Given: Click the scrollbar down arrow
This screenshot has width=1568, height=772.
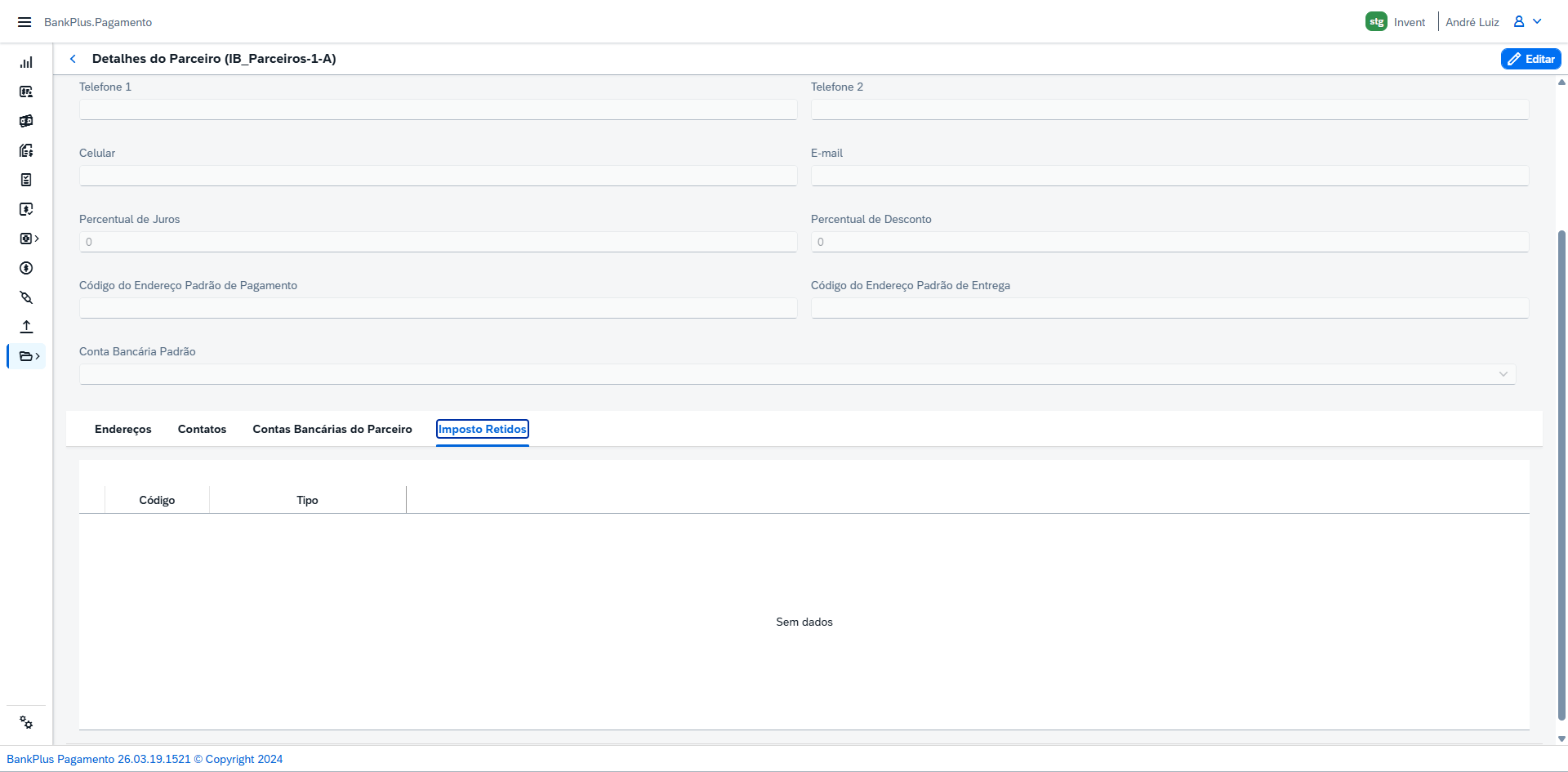Looking at the screenshot, I should [x=1562, y=738].
